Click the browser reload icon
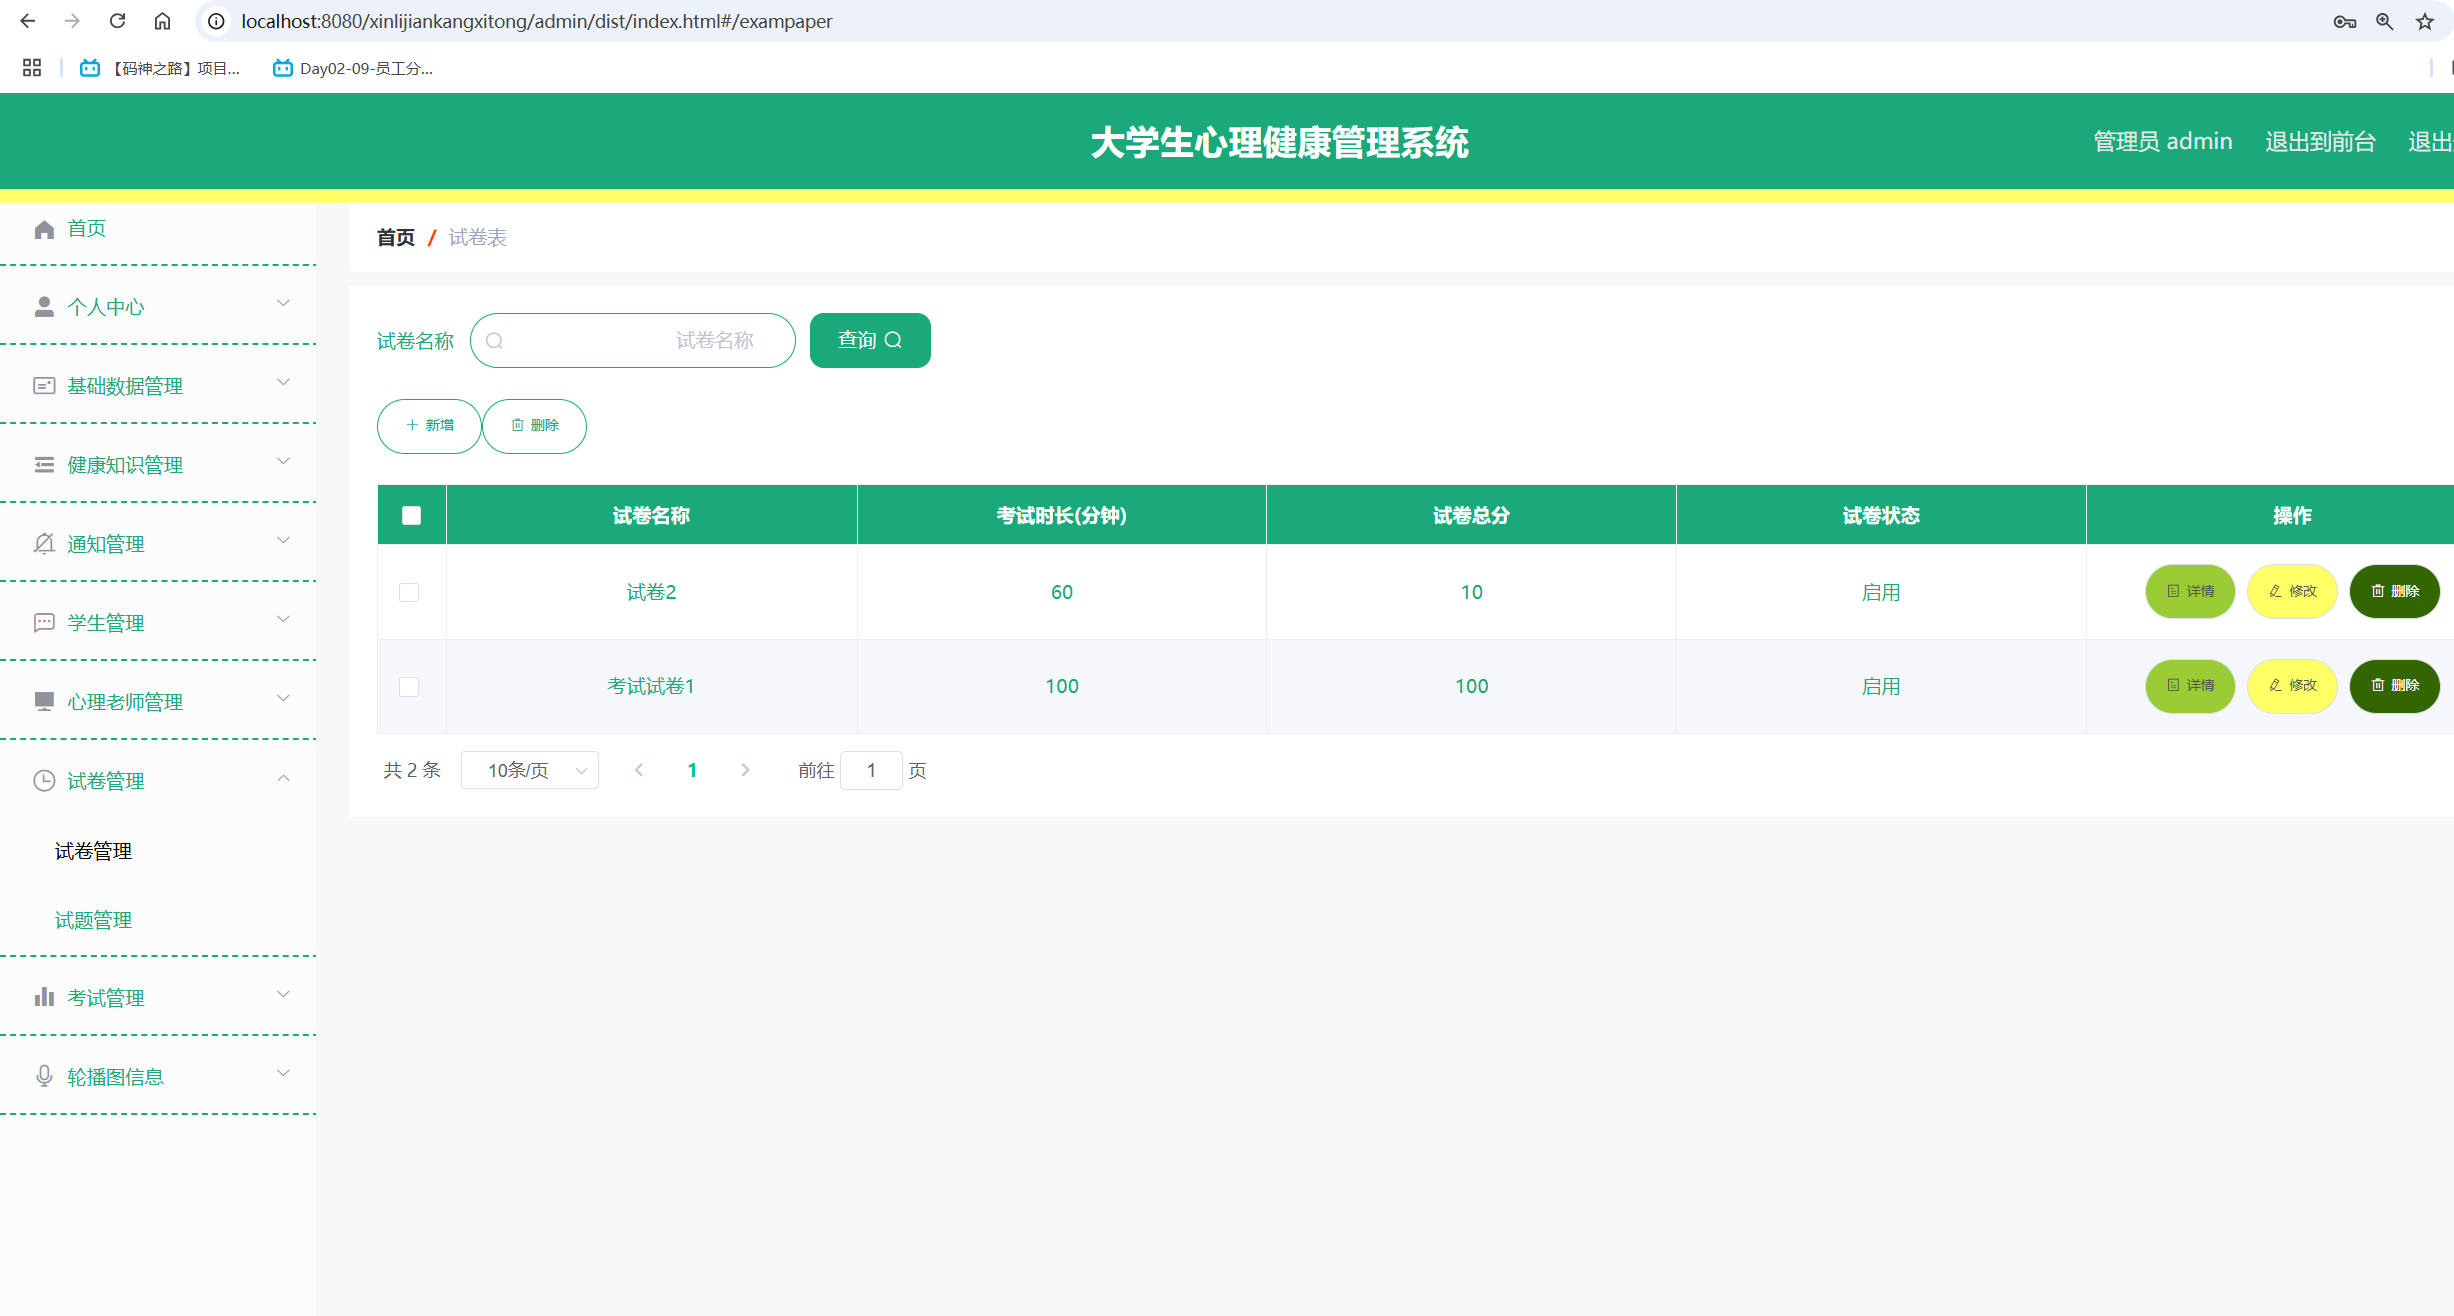2454x1316 pixels. pyautogui.click(x=117, y=21)
